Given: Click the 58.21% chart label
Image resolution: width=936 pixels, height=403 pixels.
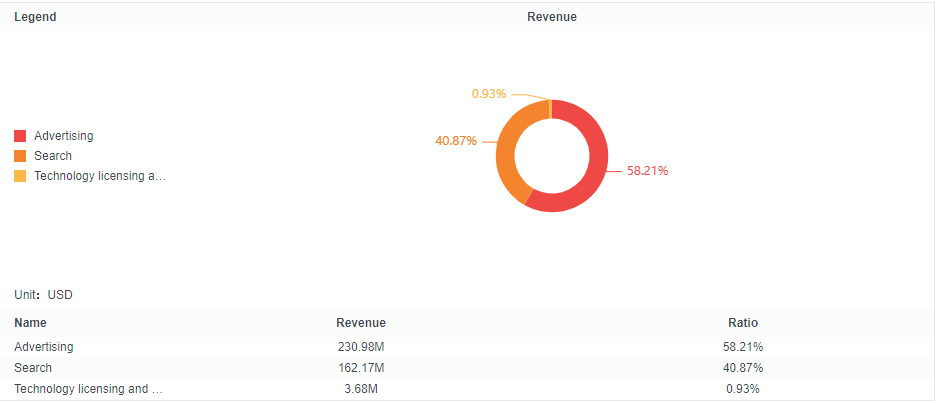Looking at the screenshot, I should pos(647,171).
